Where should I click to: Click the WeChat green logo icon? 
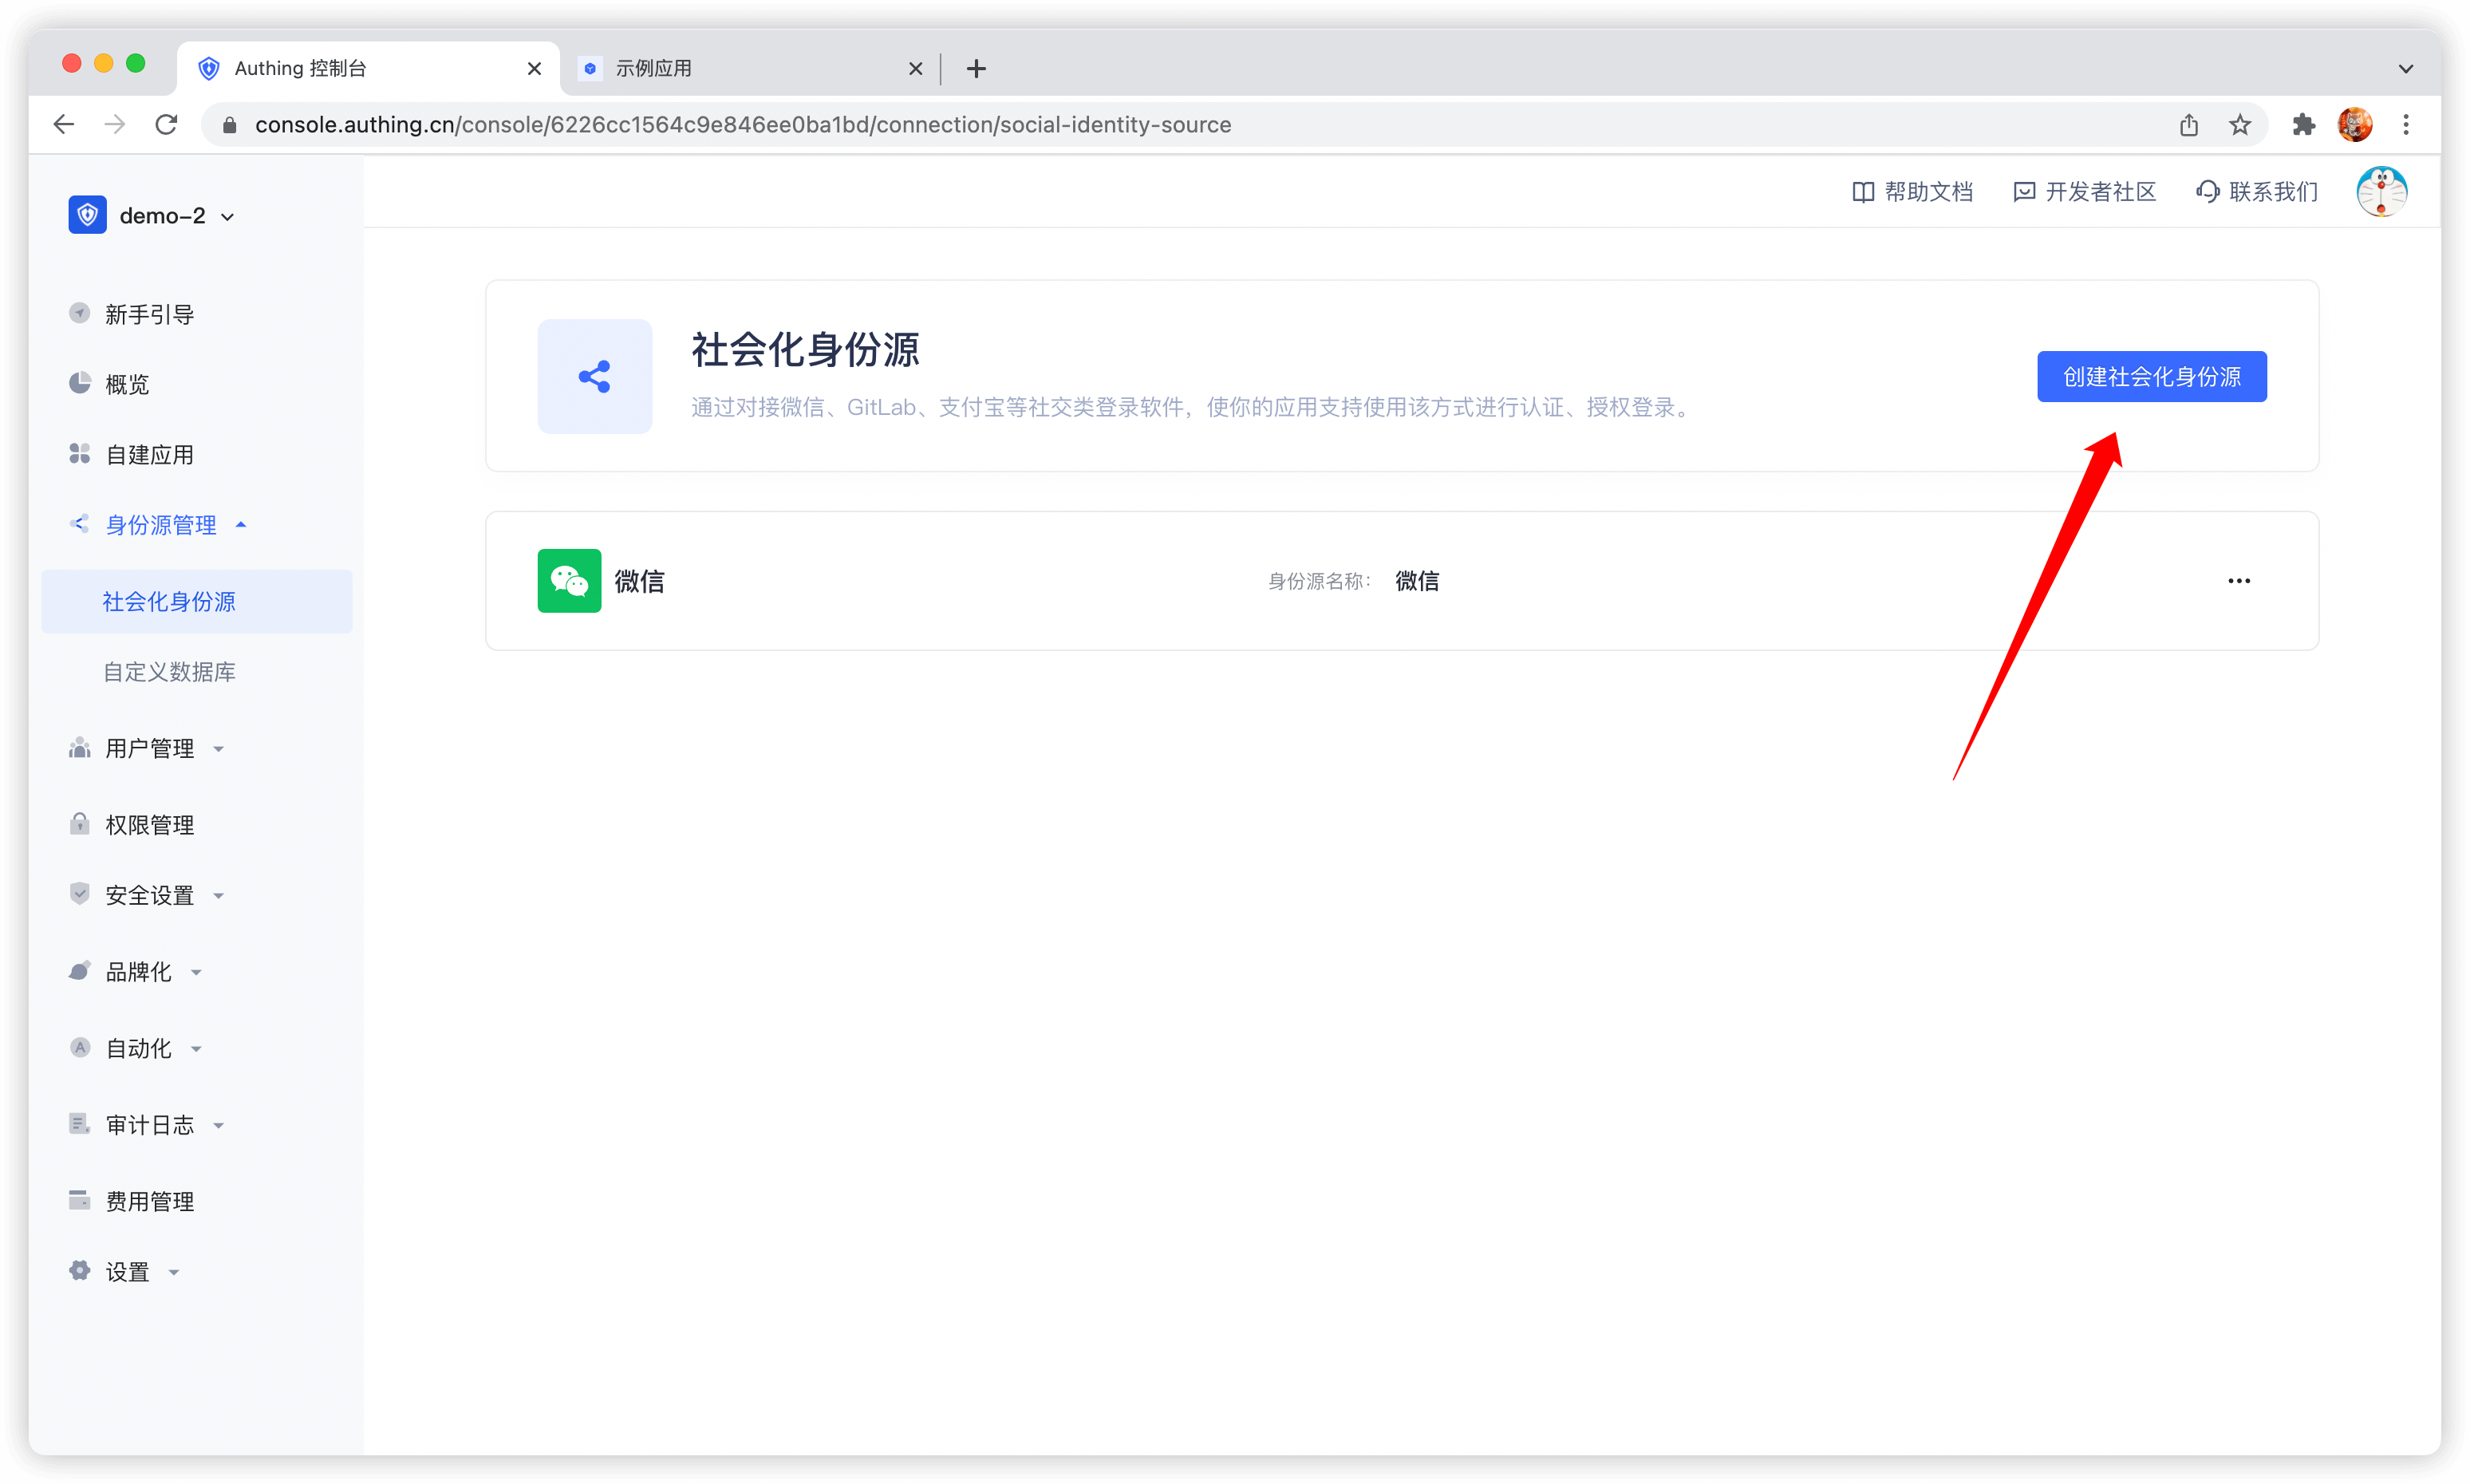(x=569, y=580)
